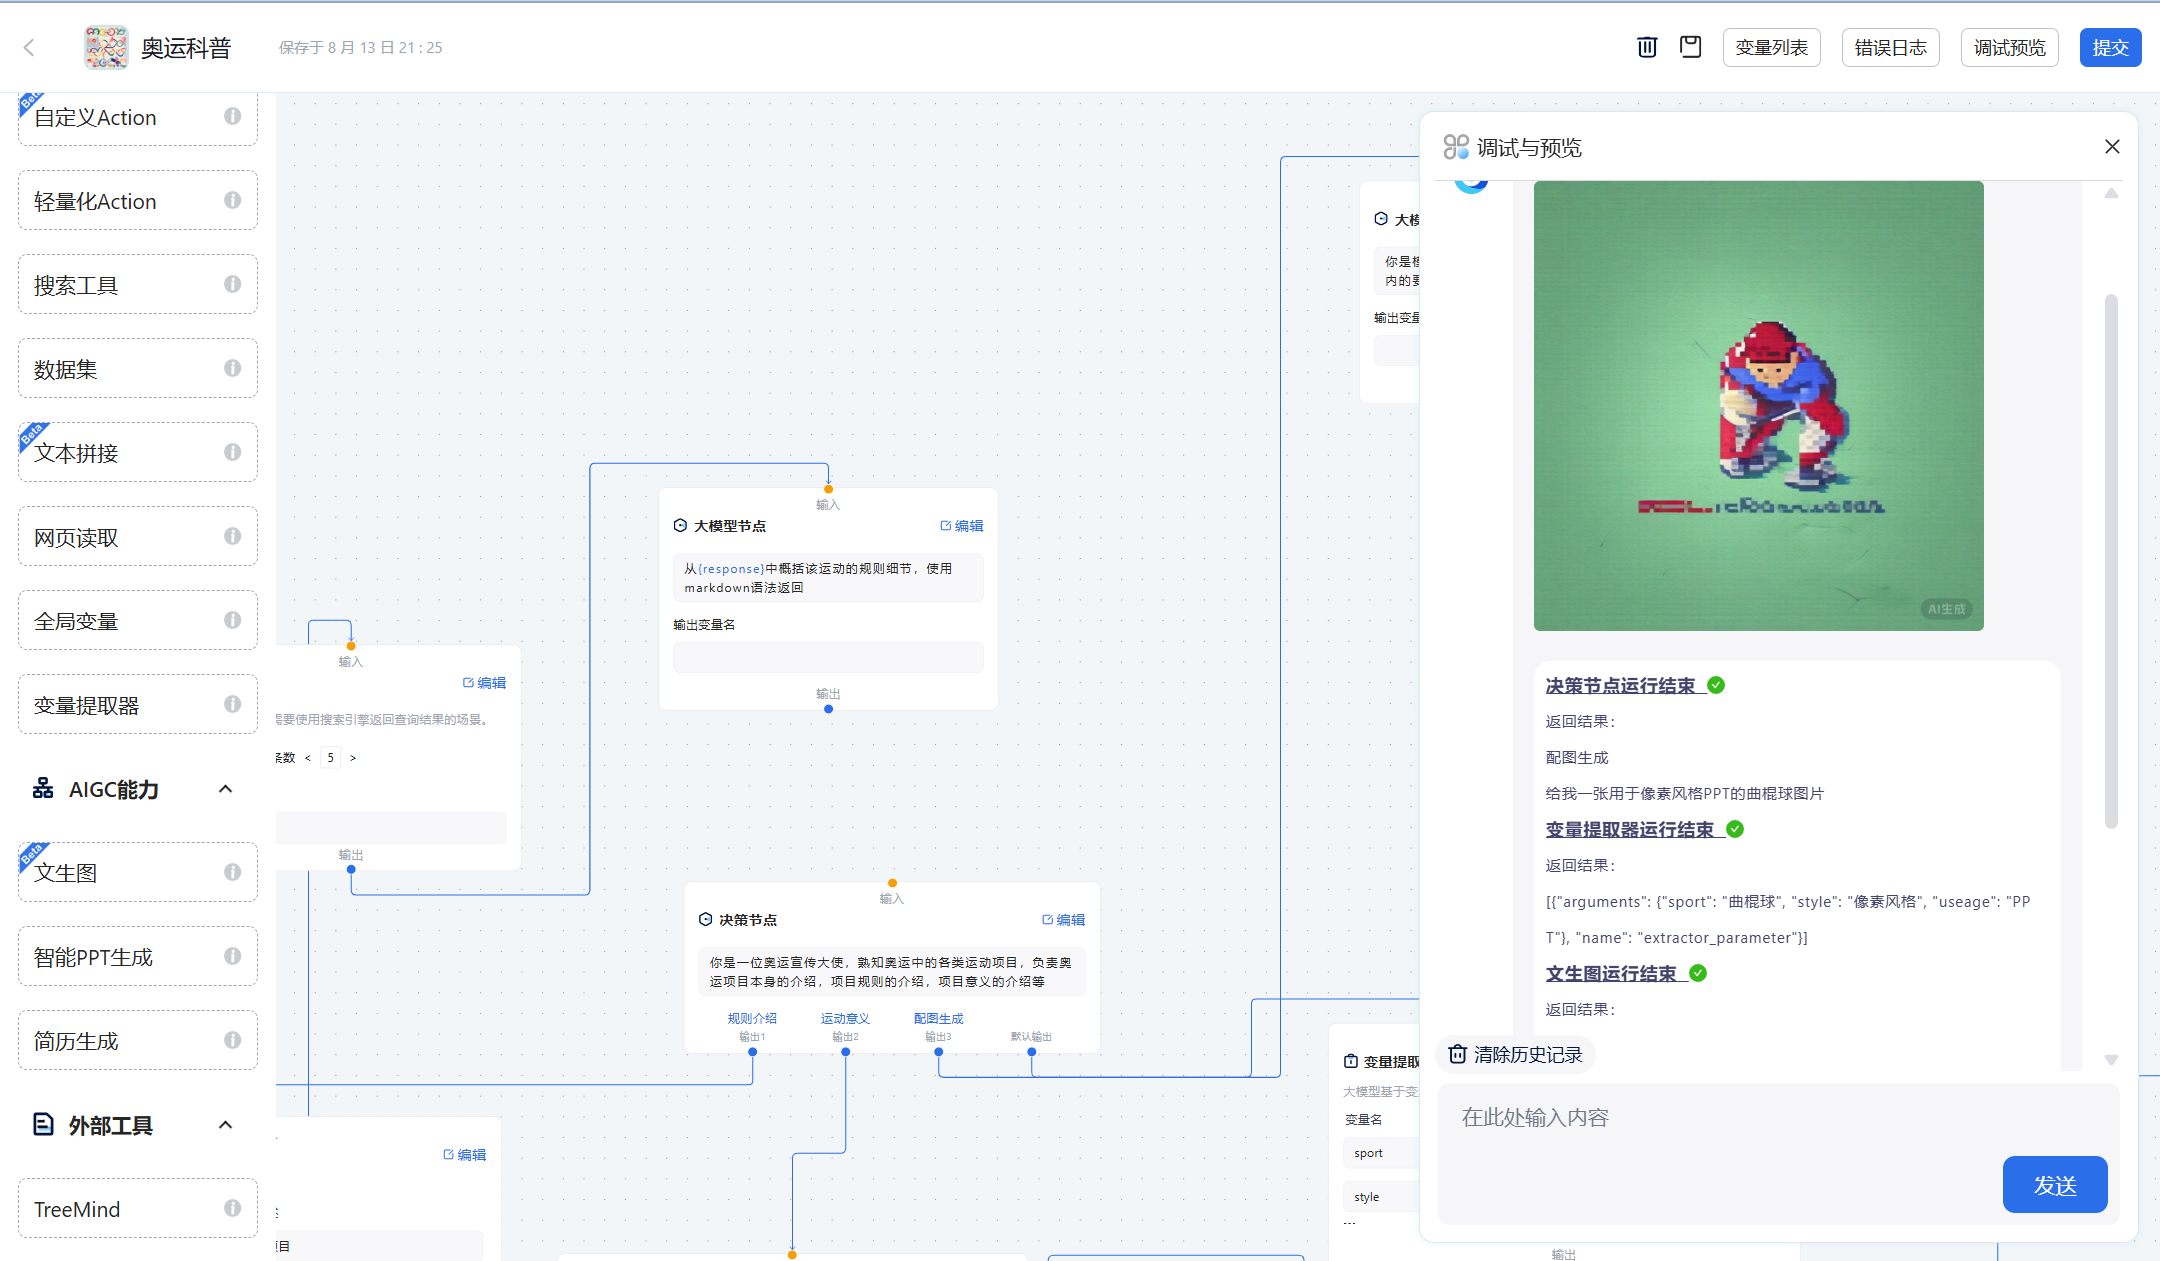
Task: Click the 调试预览 button
Action: (2009, 47)
